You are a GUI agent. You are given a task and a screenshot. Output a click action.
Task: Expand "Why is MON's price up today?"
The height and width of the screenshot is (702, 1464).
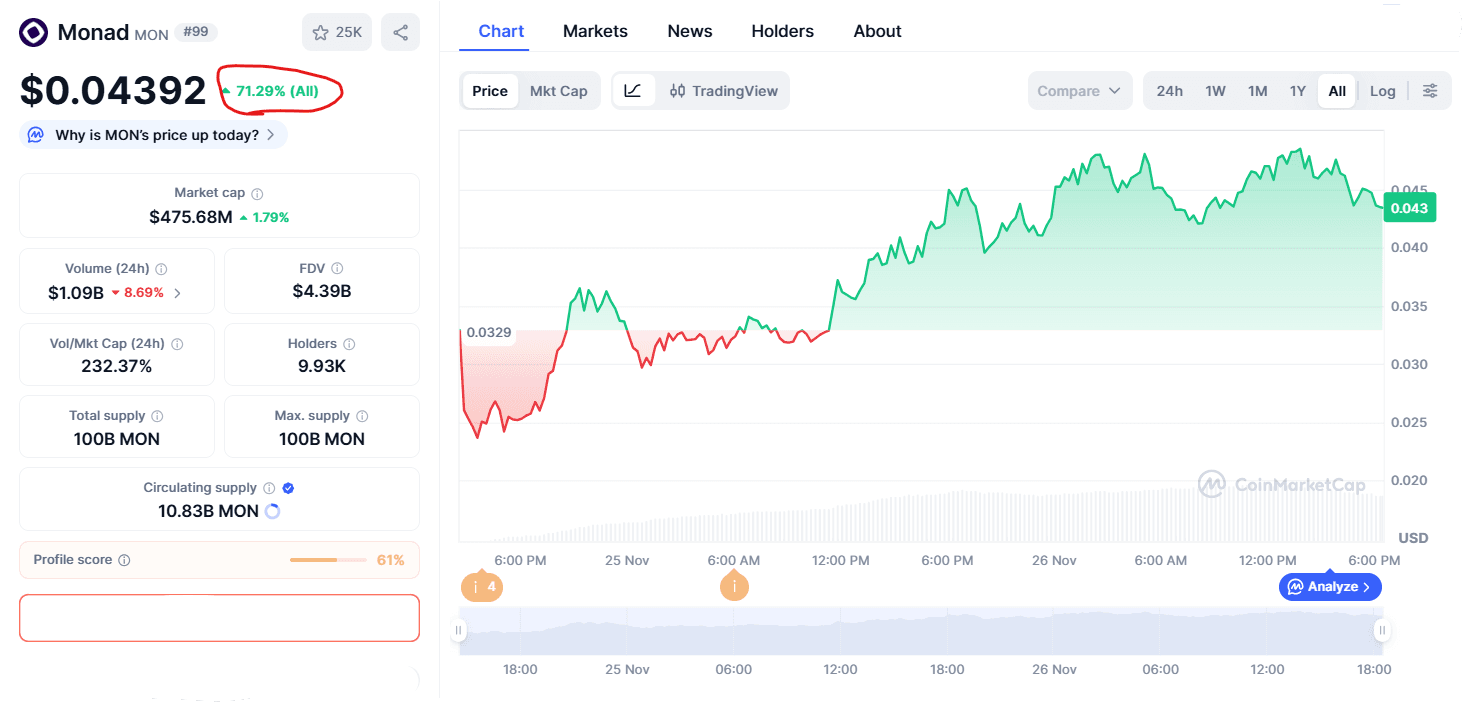[x=154, y=135]
